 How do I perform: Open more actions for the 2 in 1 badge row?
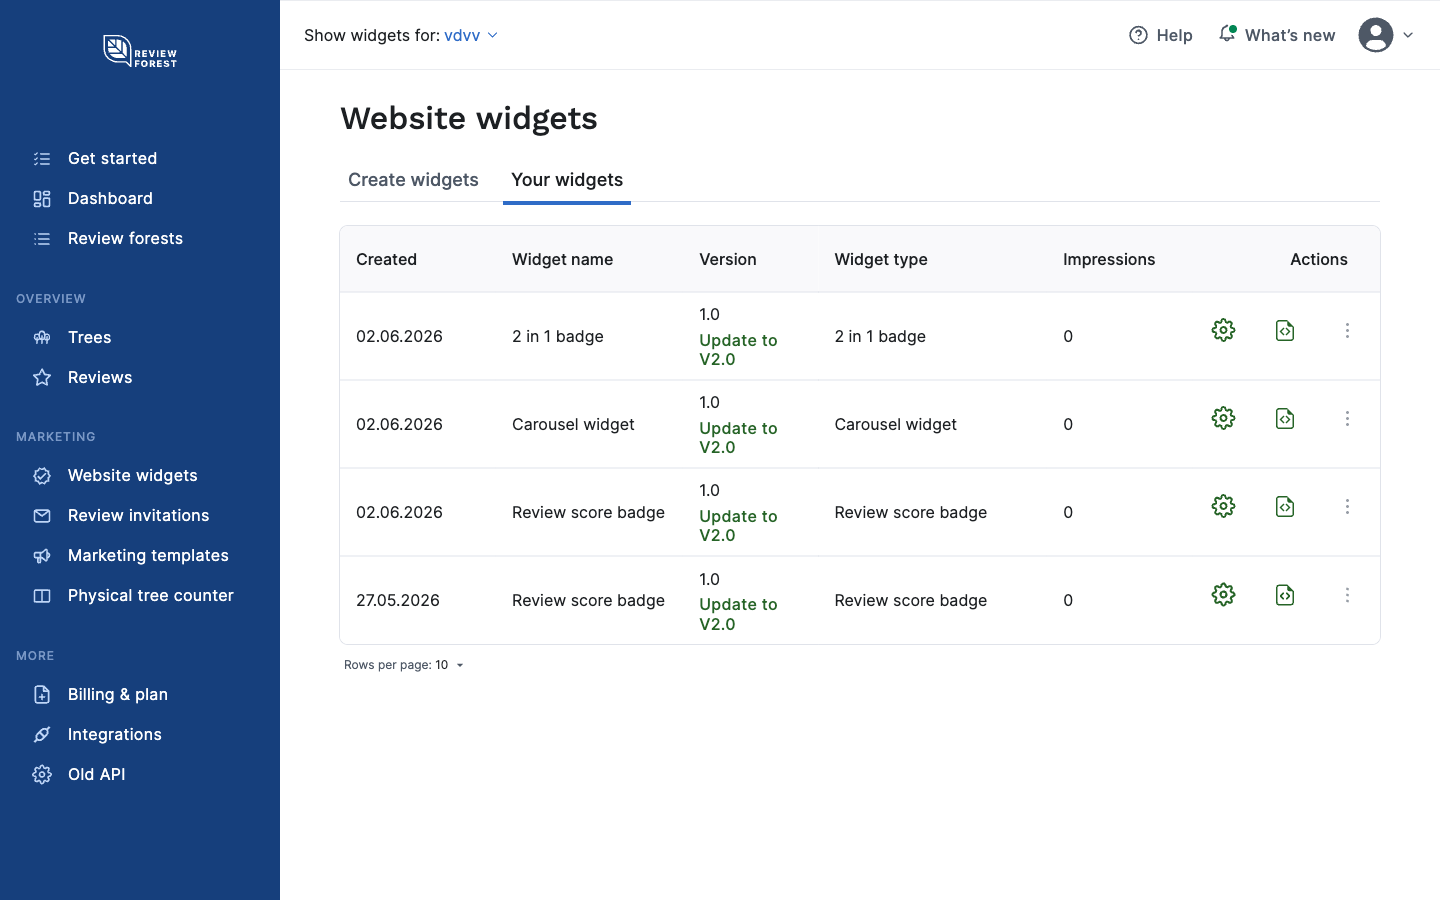click(1347, 330)
